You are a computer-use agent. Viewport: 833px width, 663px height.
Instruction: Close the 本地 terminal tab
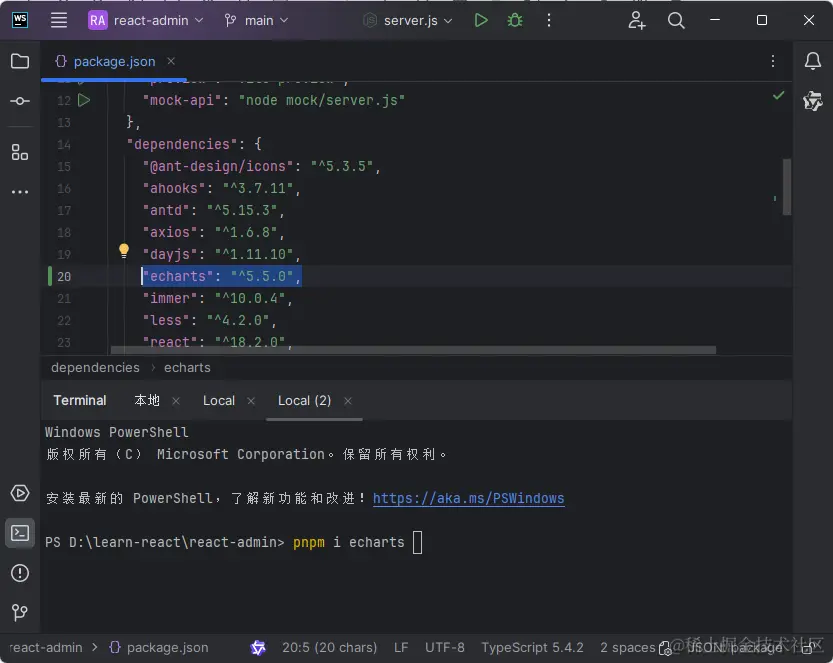pos(176,401)
